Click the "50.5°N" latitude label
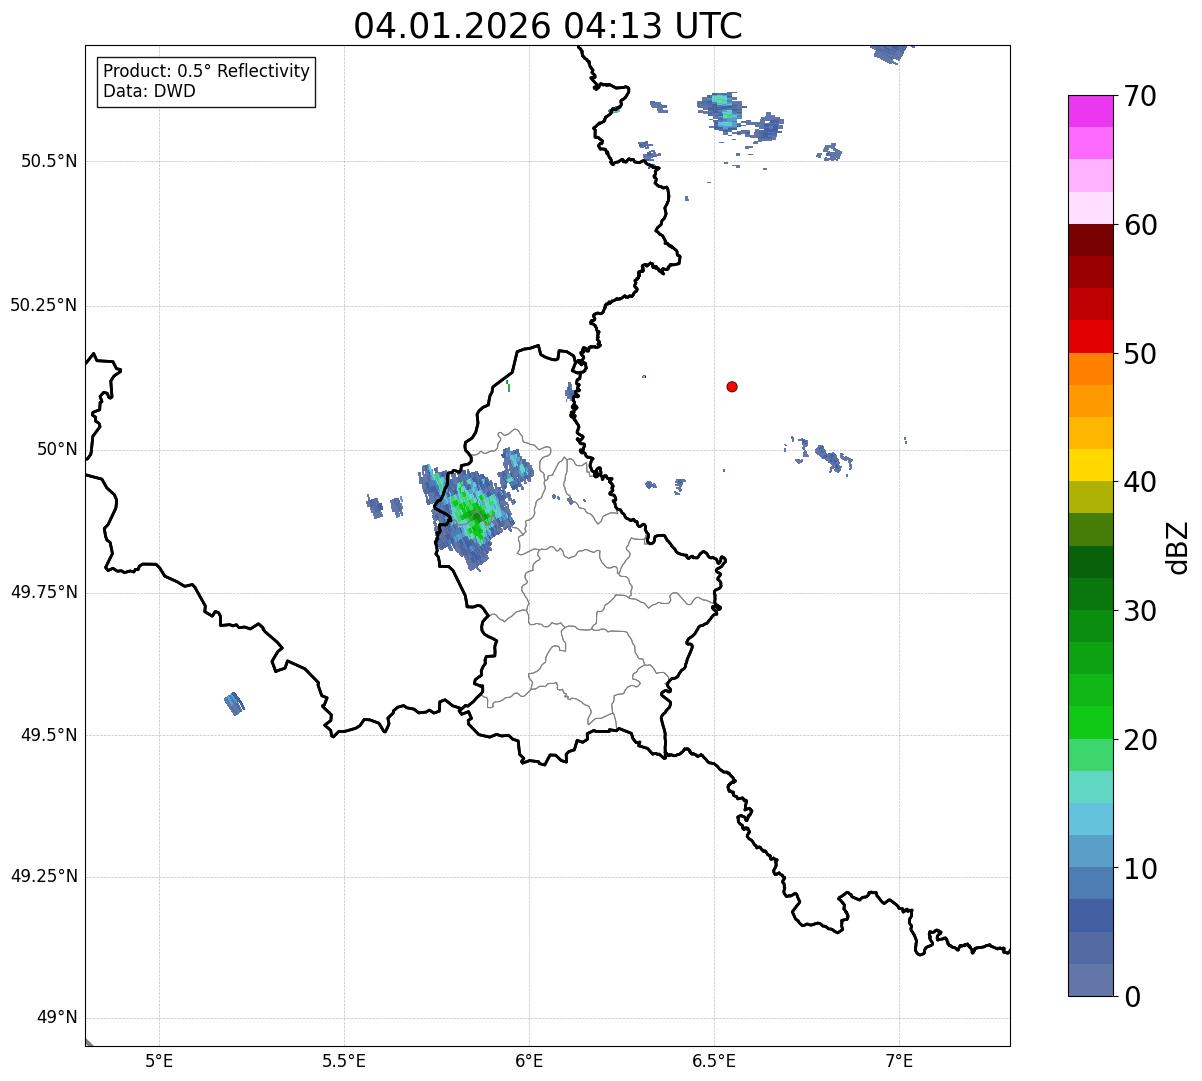1202x1081 pixels. pos(50,162)
